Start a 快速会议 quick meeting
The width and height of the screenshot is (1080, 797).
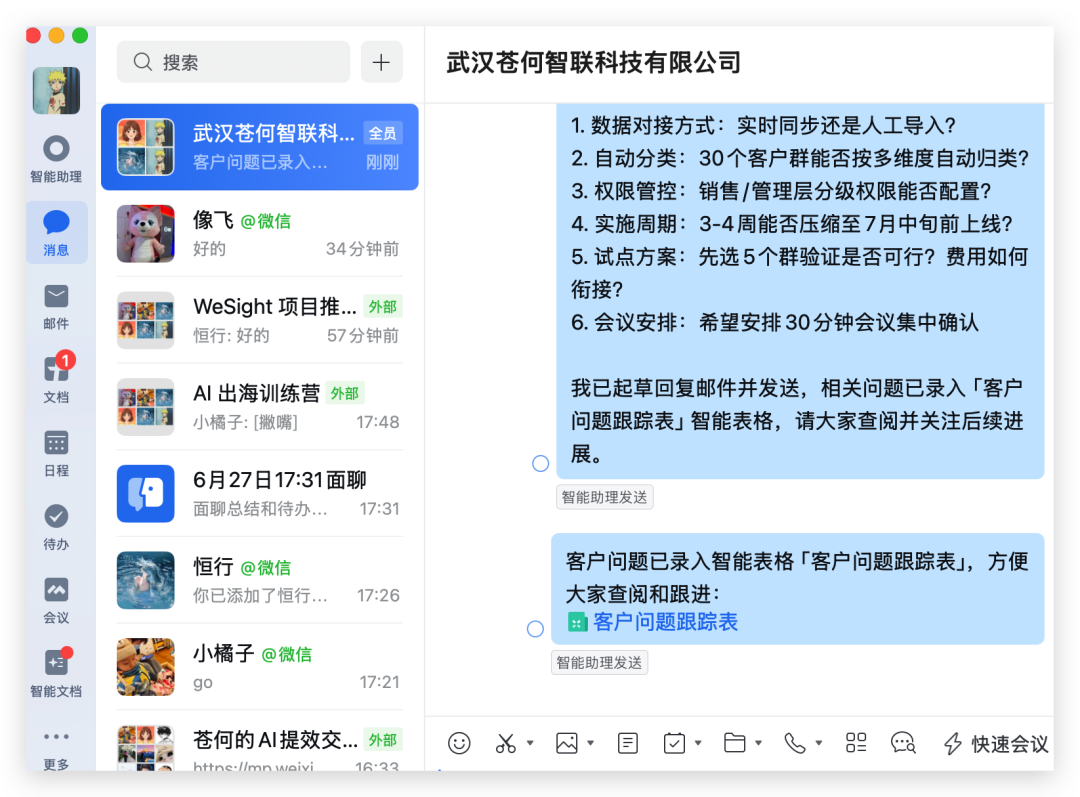(x=996, y=744)
